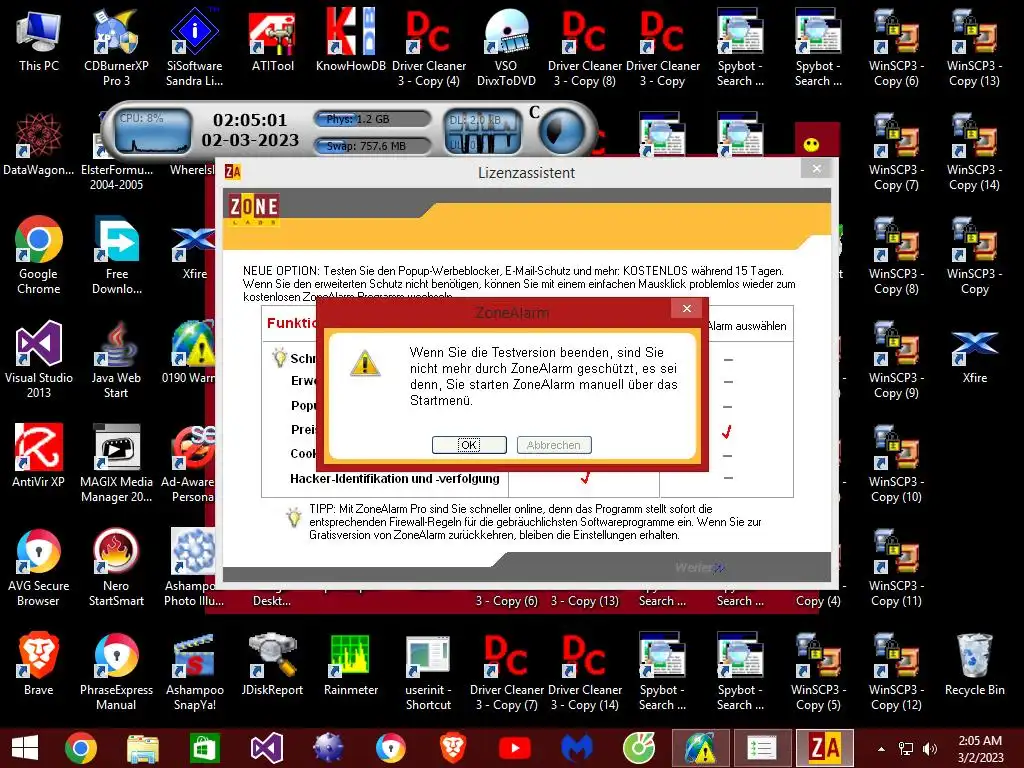Viewport: 1024px width, 768px height.
Task: Open CDBurnerXP Pro 3 icon
Action: pyautogui.click(x=116, y=48)
